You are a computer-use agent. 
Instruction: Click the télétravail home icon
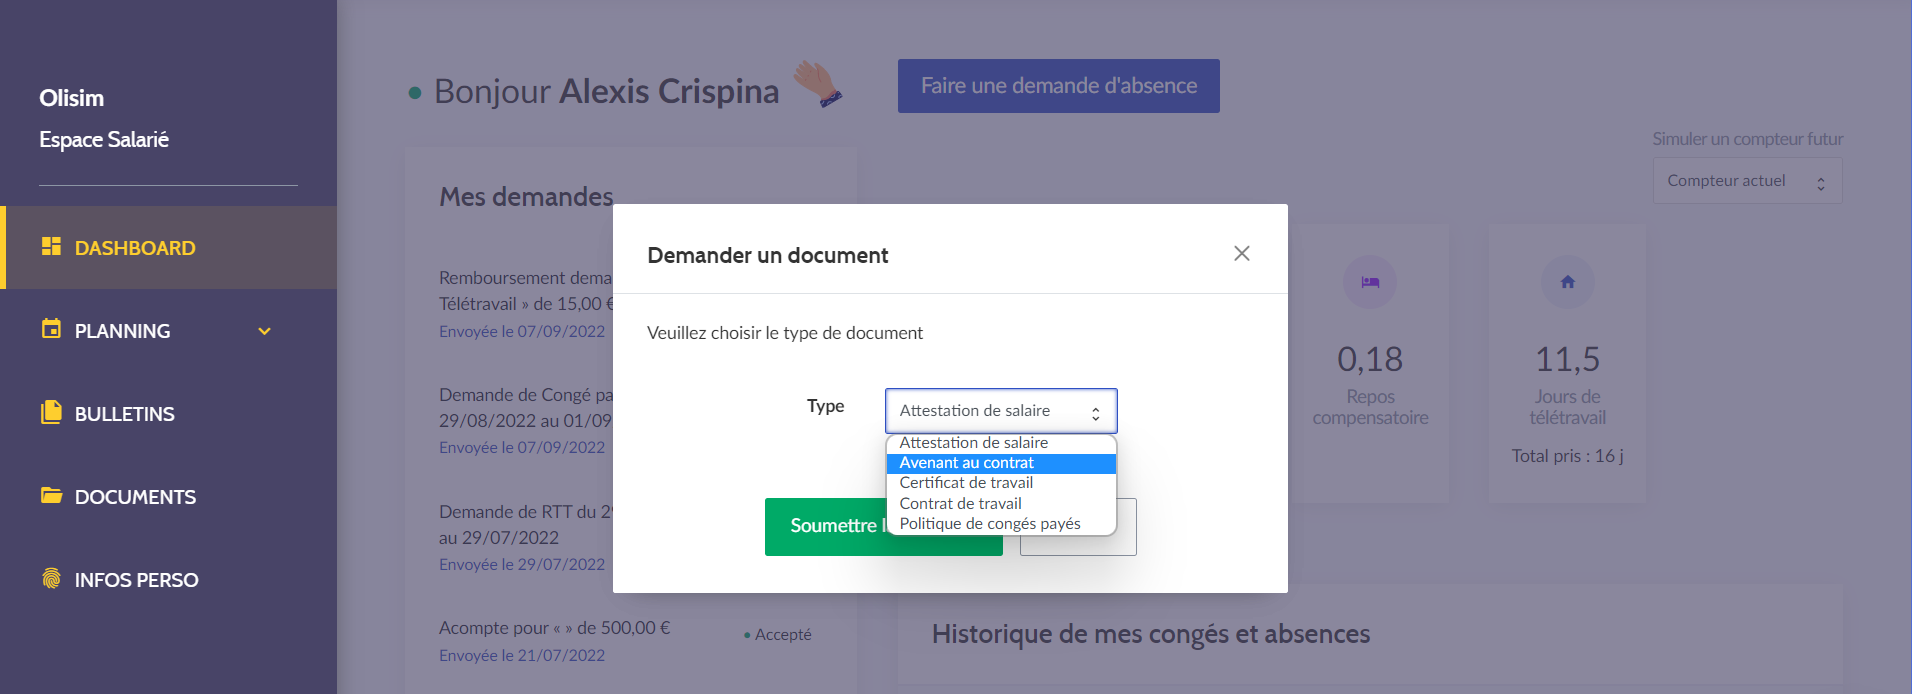click(1568, 282)
